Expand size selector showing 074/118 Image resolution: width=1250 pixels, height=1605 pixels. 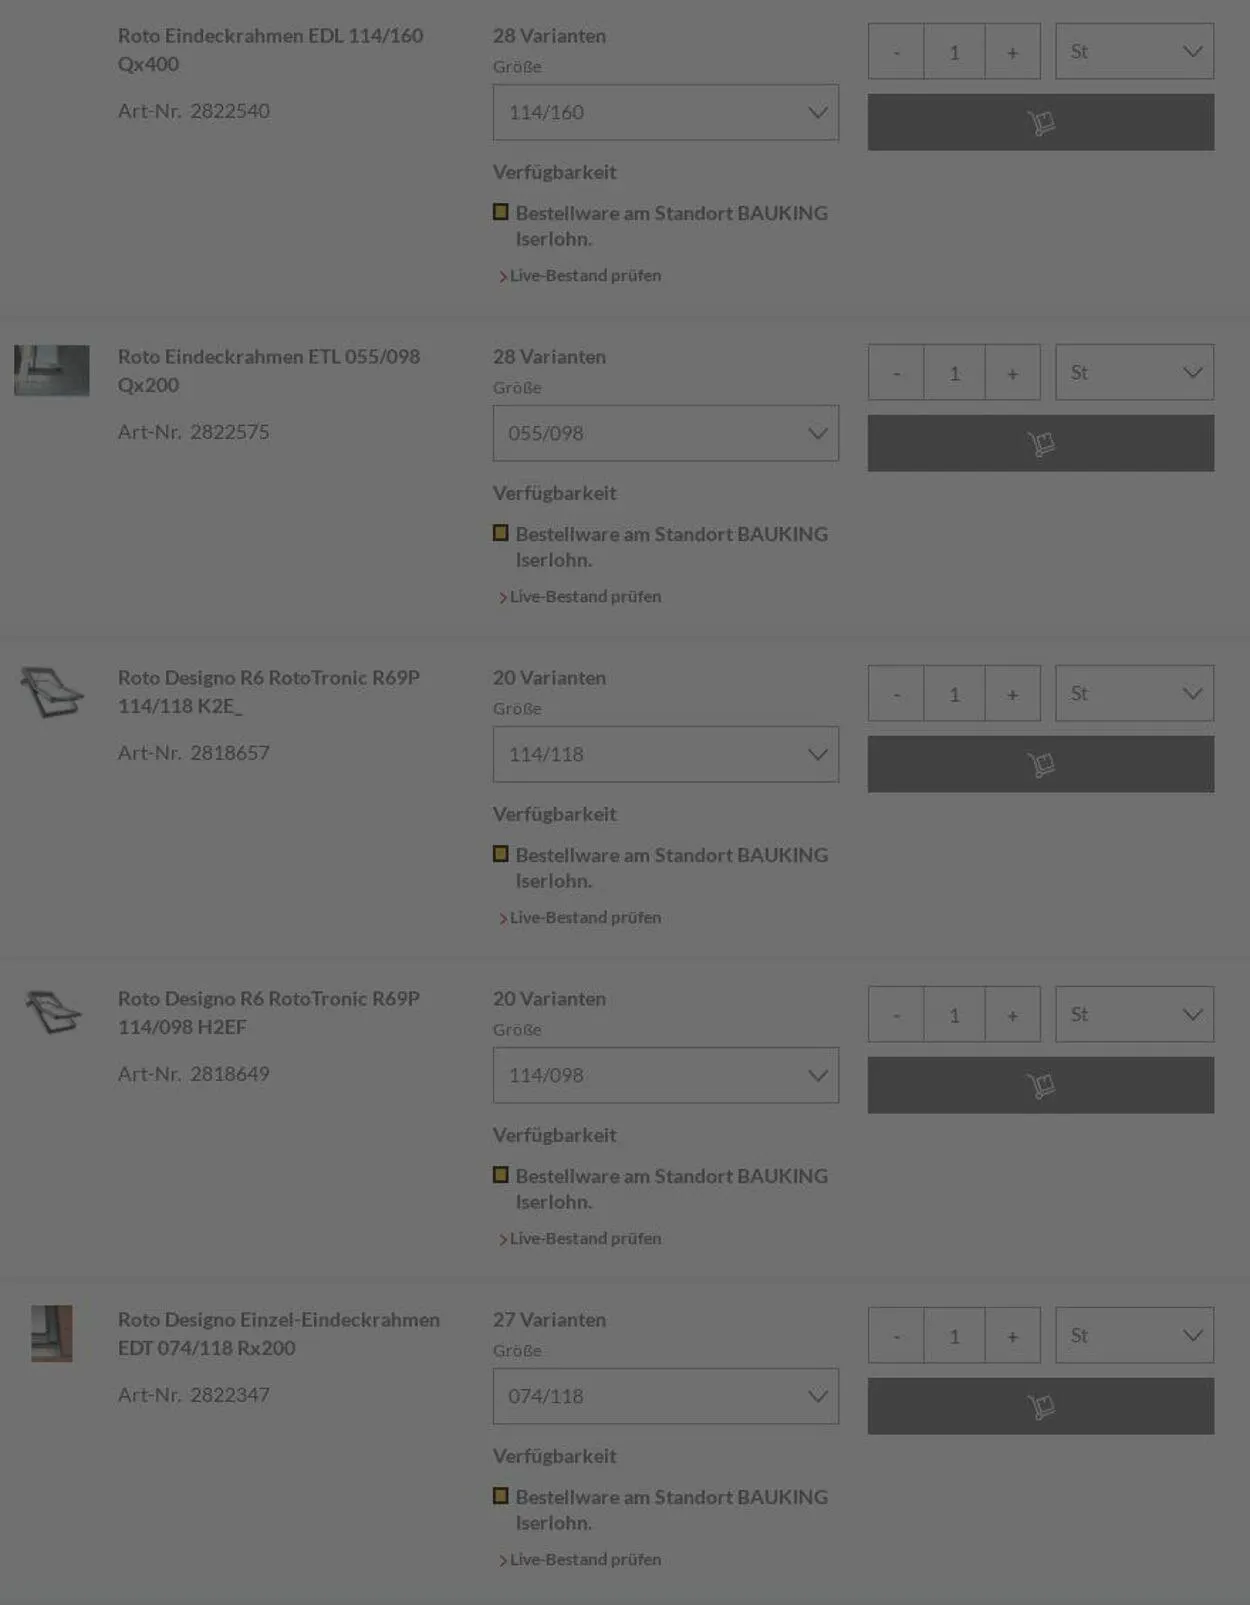tap(665, 1396)
